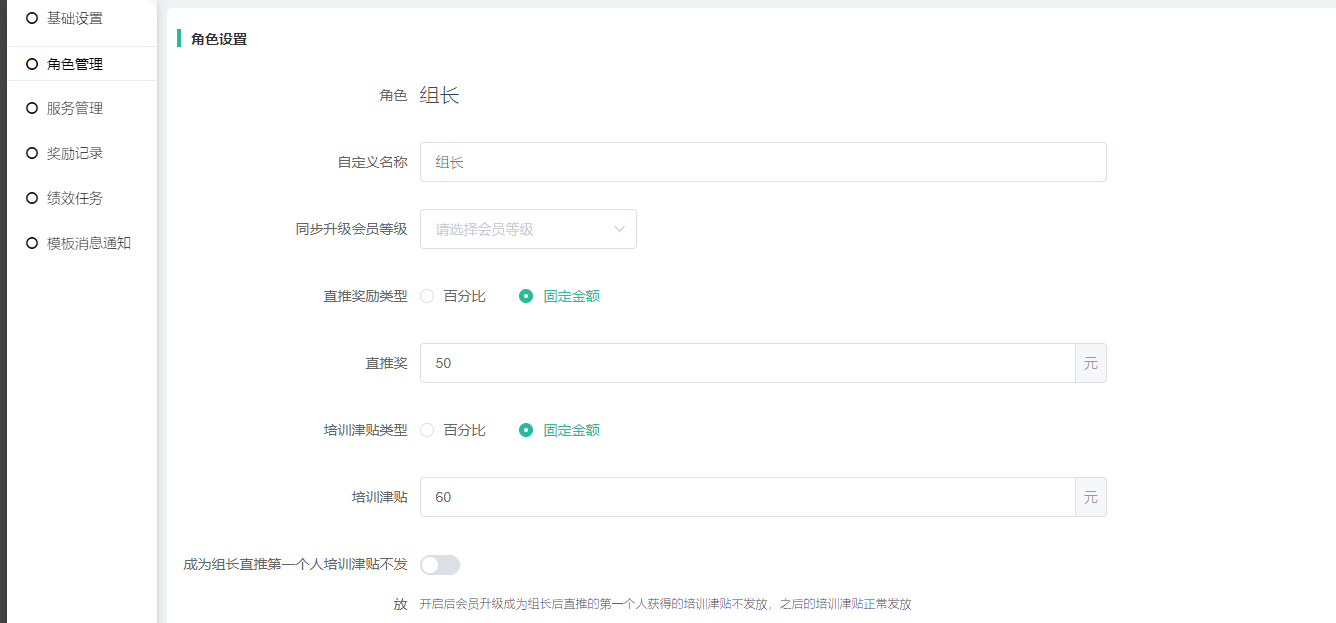Click the chevron arrow in 会员等级 selector

(619, 229)
